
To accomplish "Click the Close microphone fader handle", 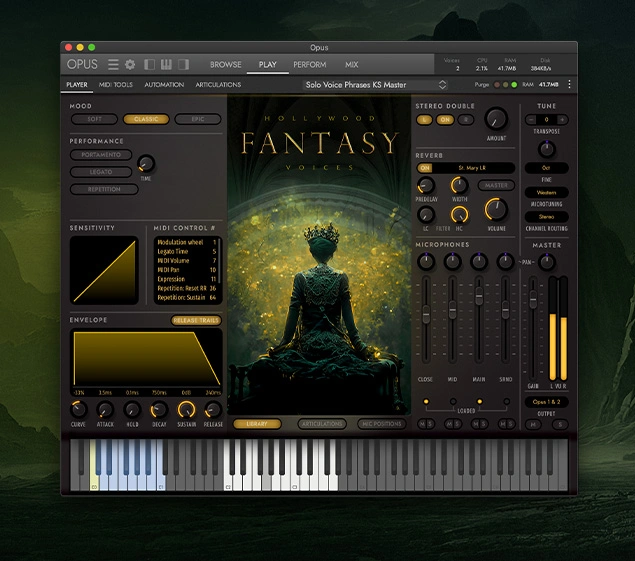I will tap(426, 314).
